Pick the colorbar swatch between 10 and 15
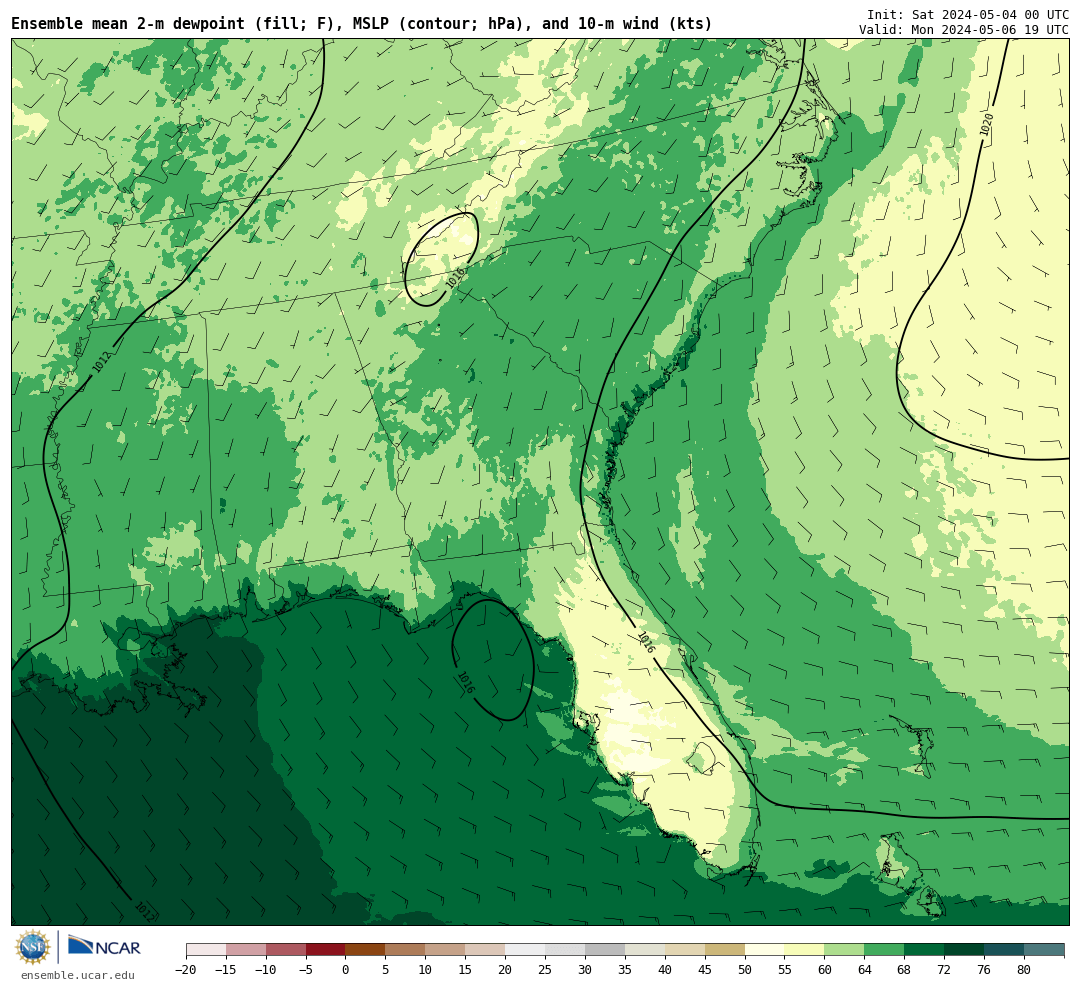This screenshot has width=1080, height=988. point(445,950)
